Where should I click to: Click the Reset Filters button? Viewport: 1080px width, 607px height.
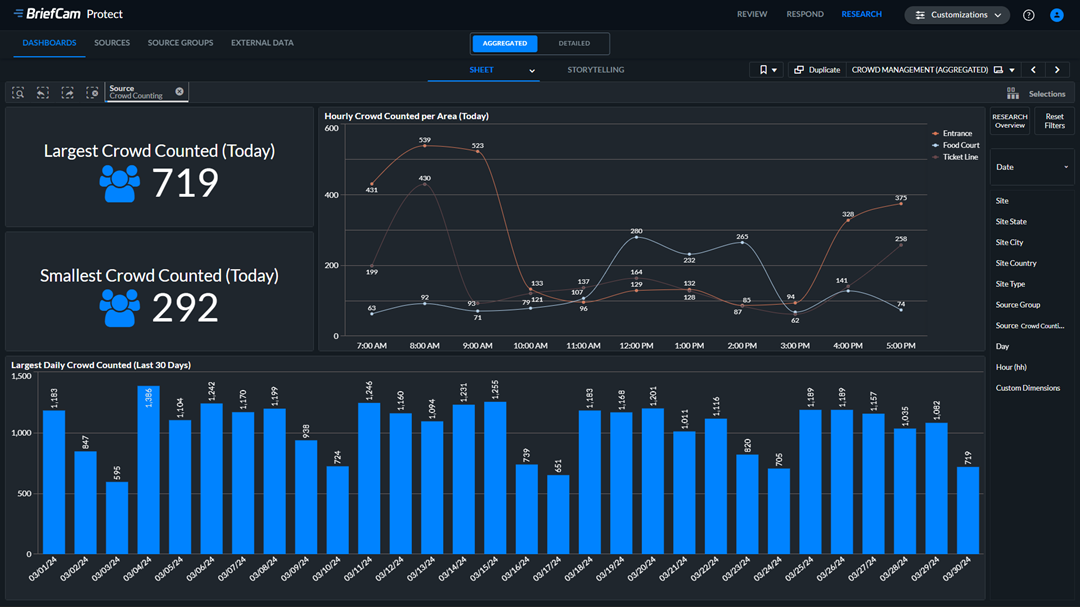(x=1054, y=121)
